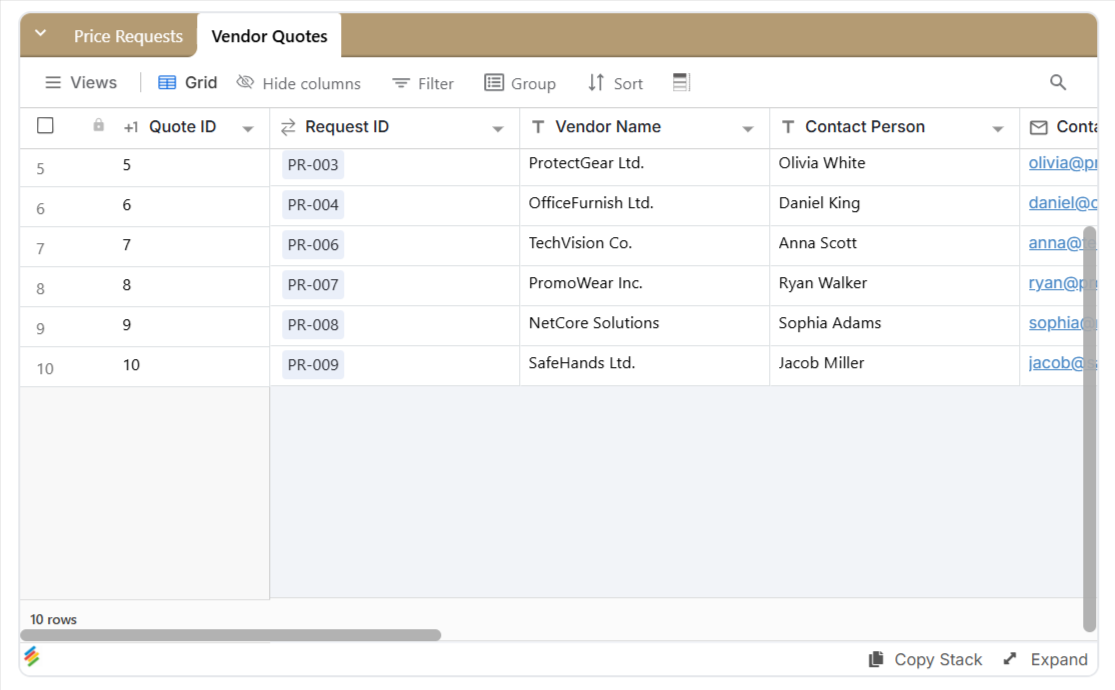The width and height of the screenshot is (1115, 690).
Task: Click the 10 rows count label
Action: tap(53, 620)
